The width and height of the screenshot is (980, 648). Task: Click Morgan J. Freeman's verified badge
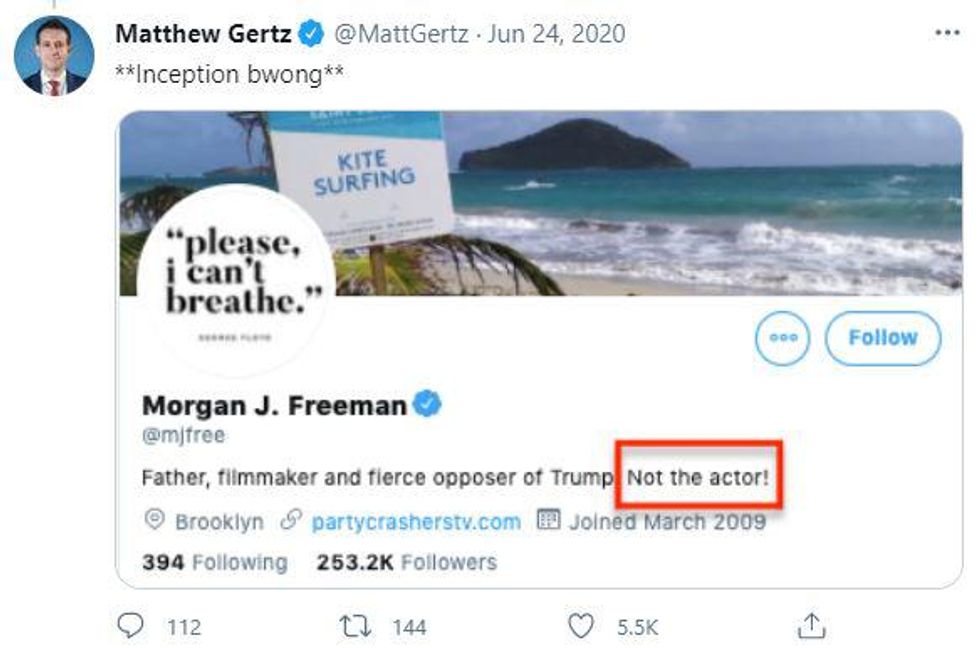pos(429,405)
